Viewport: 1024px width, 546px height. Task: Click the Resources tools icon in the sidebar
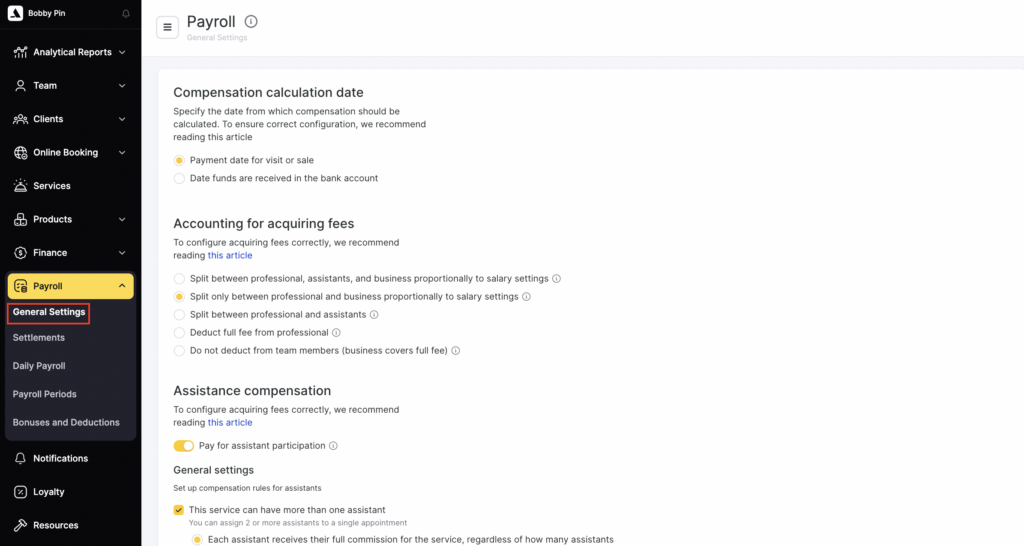20,525
